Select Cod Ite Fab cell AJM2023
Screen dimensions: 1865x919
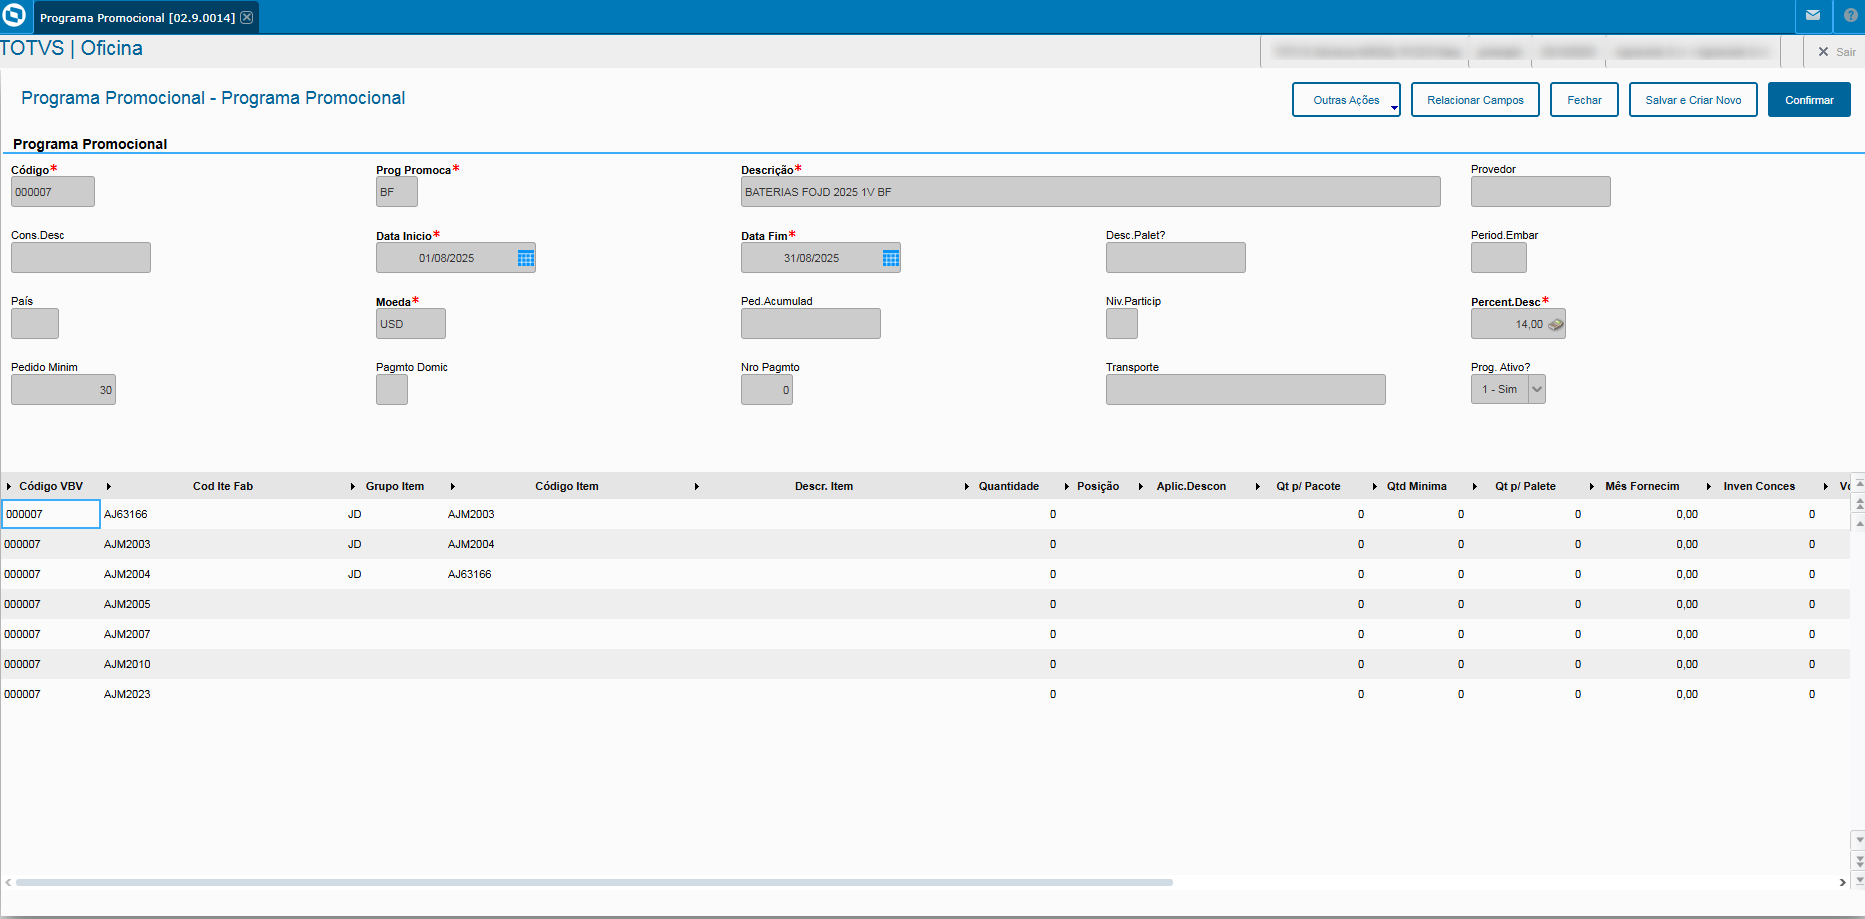[222, 694]
